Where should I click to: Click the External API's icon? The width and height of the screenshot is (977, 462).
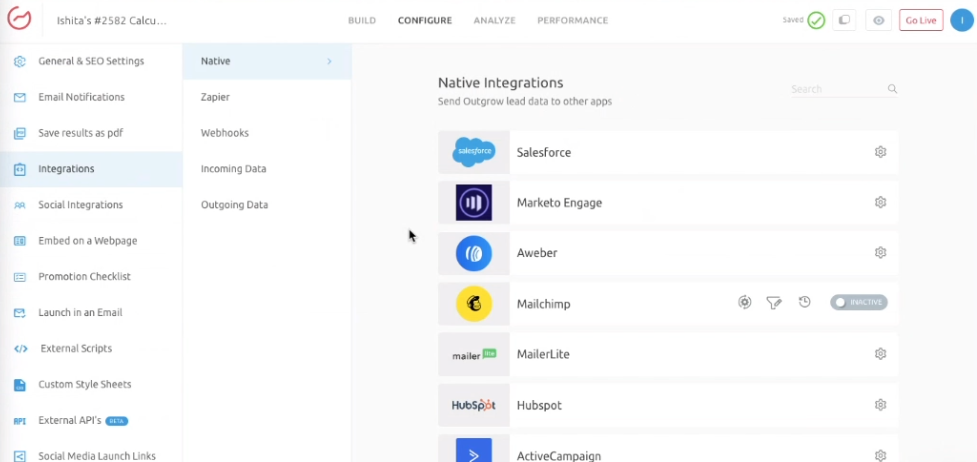pyautogui.click(x=20, y=421)
